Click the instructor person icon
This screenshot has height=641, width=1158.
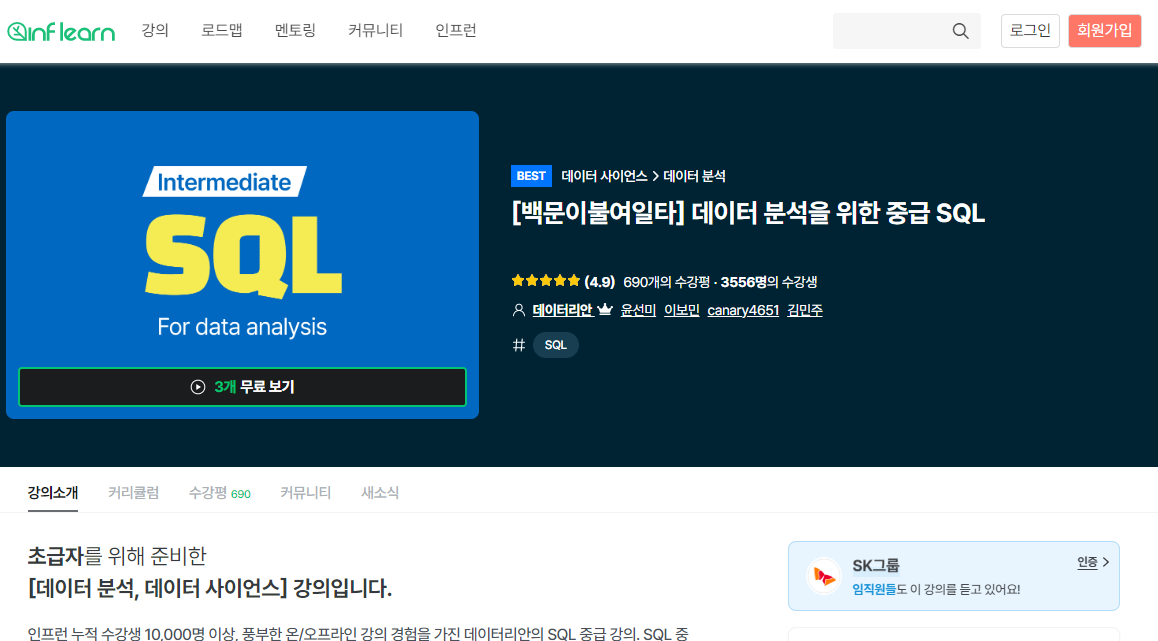518,310
